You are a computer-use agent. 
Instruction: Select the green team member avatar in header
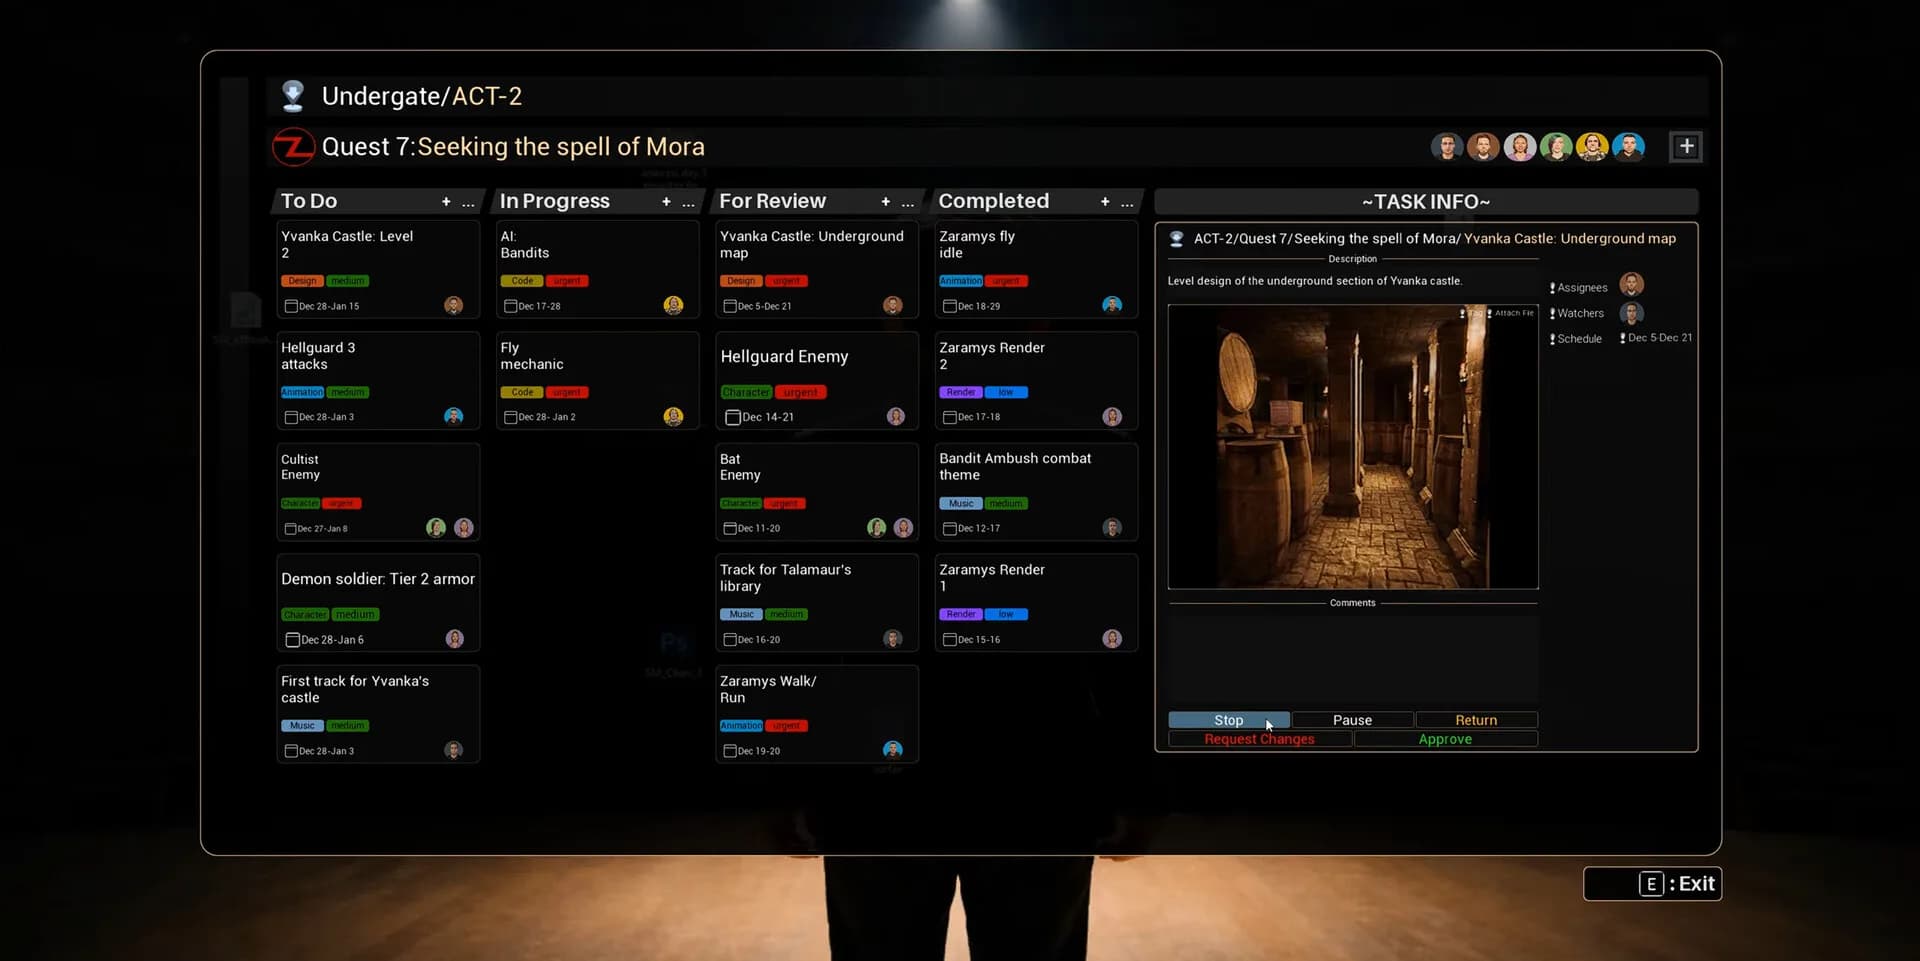(x=1556, y=147)
